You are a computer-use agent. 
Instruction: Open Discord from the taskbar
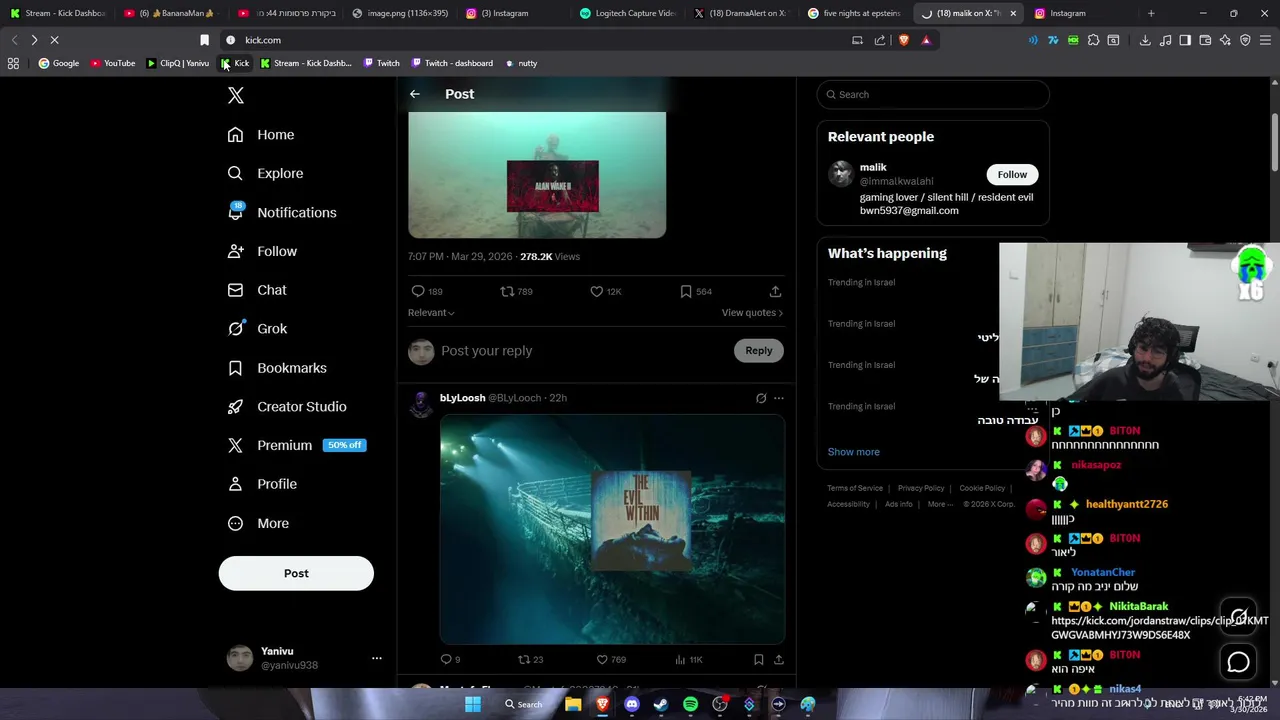(631, 704)
